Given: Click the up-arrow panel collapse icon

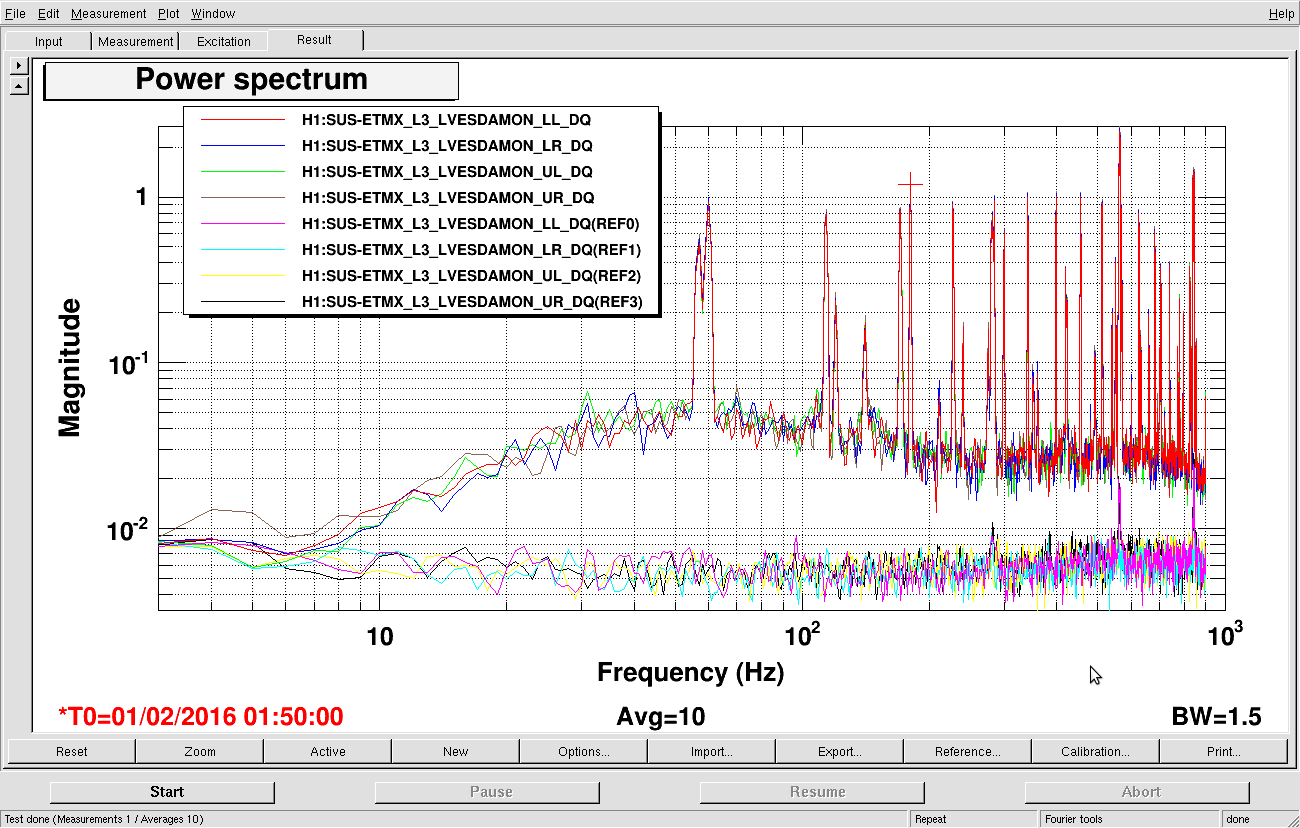Looking at the screenshot, I should (x=19, y=87).
